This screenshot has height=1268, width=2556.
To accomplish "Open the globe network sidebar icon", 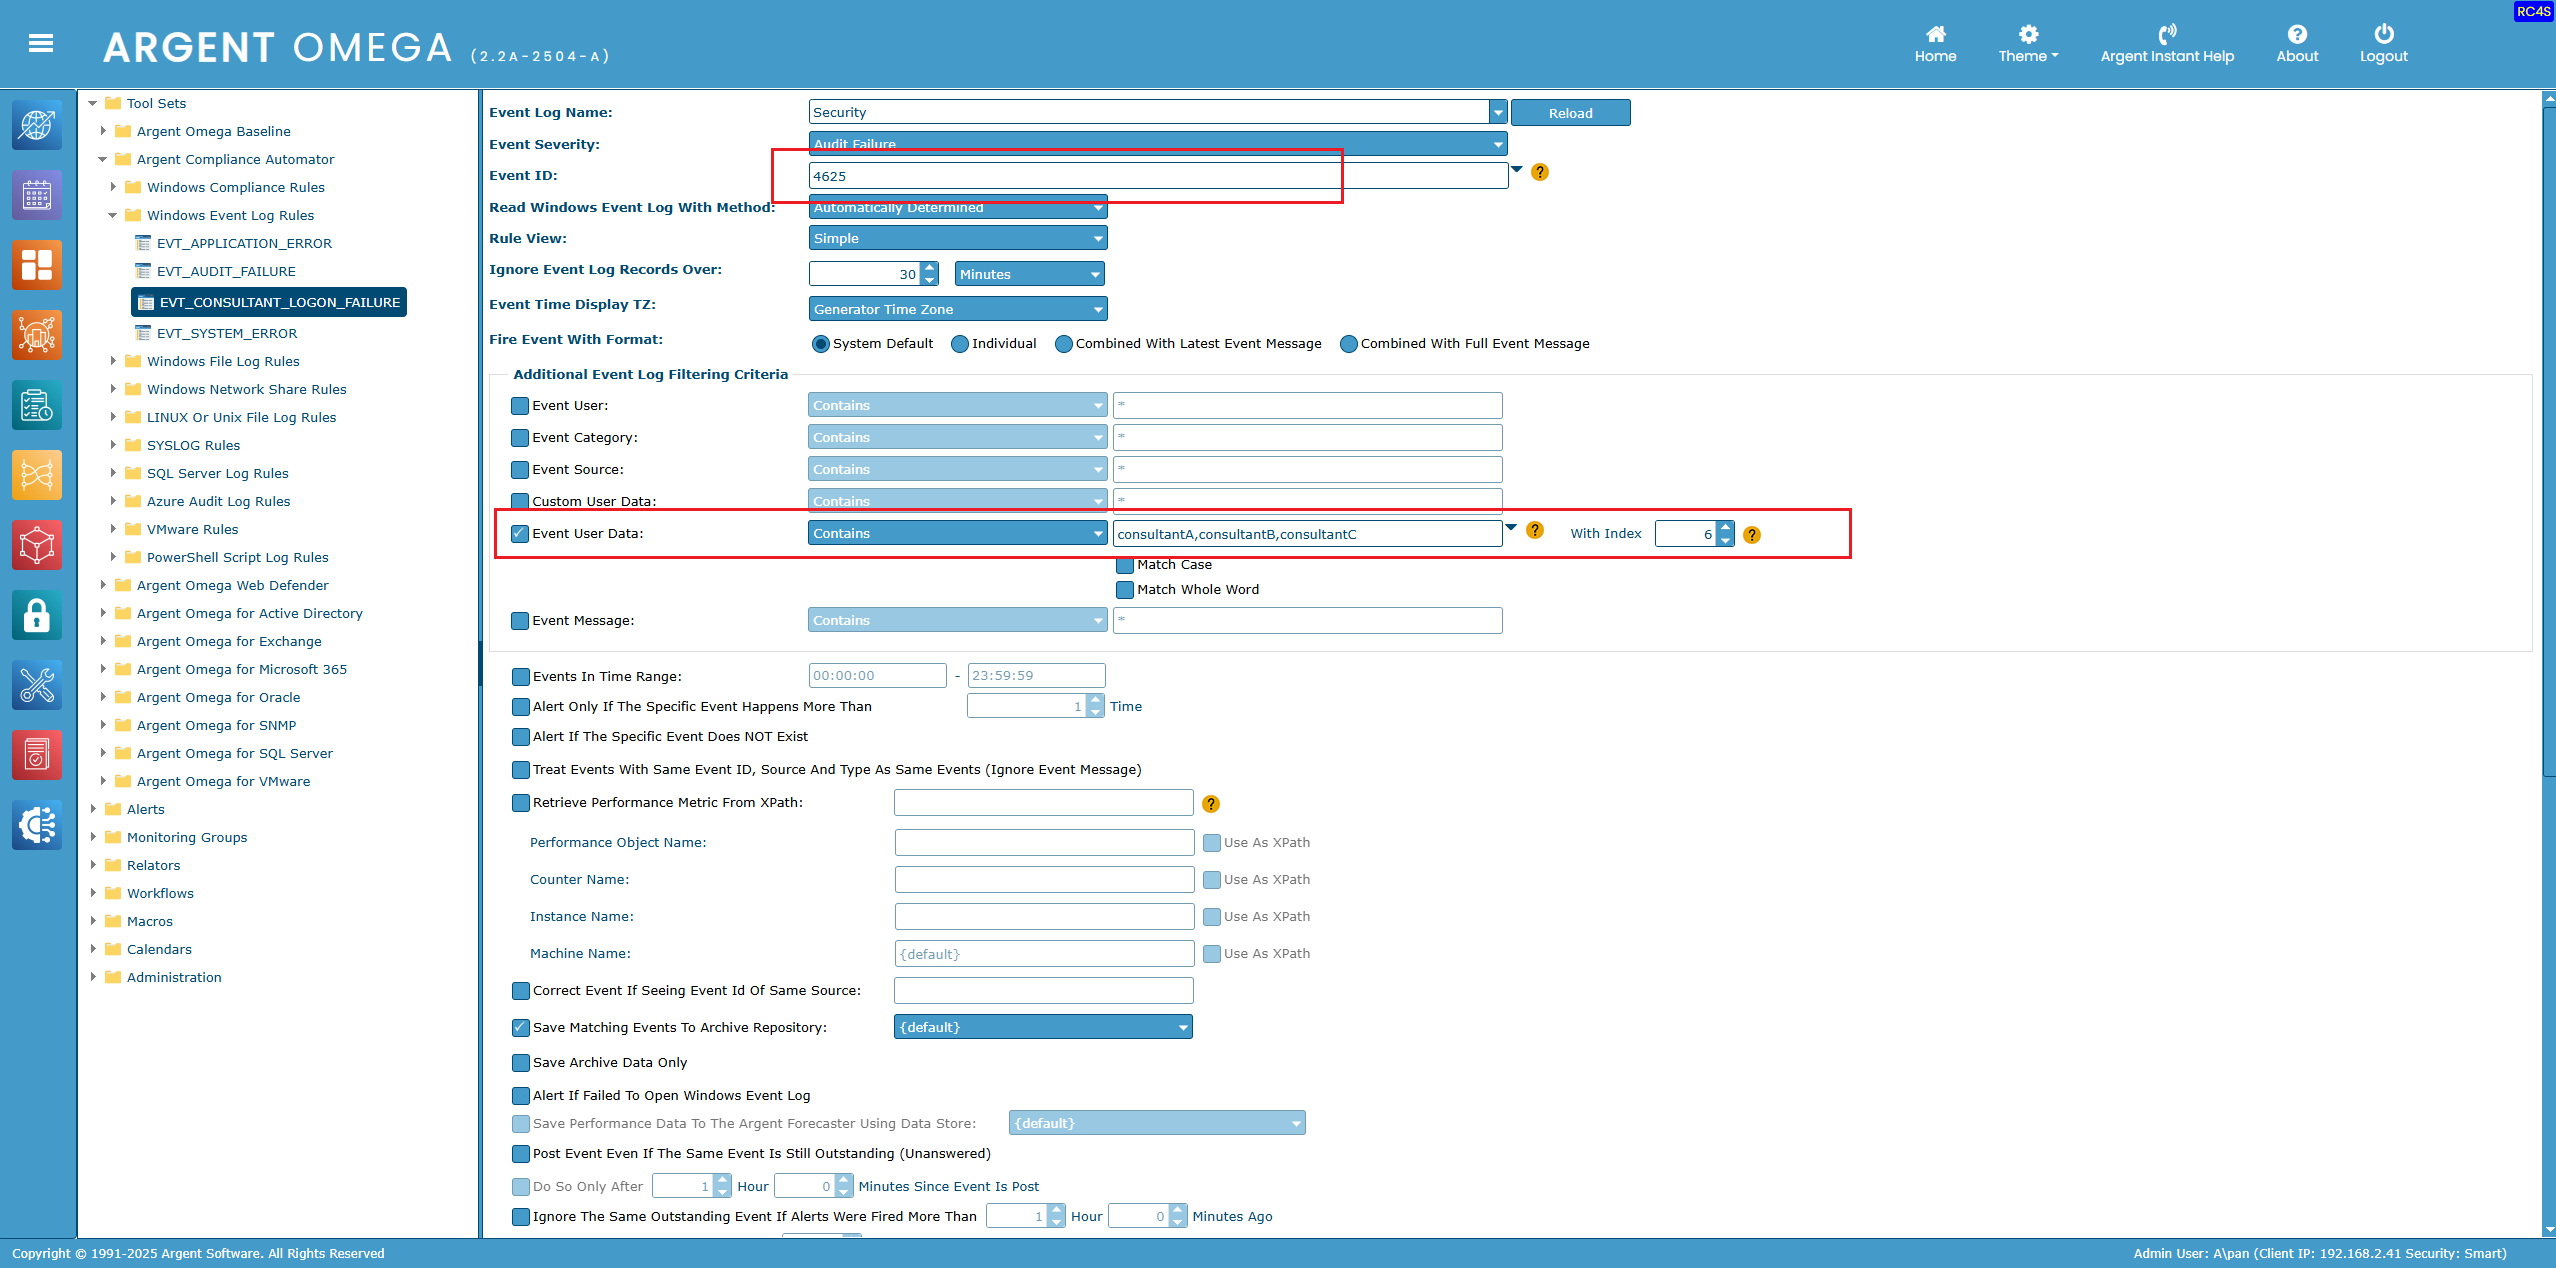I will 37,125.
